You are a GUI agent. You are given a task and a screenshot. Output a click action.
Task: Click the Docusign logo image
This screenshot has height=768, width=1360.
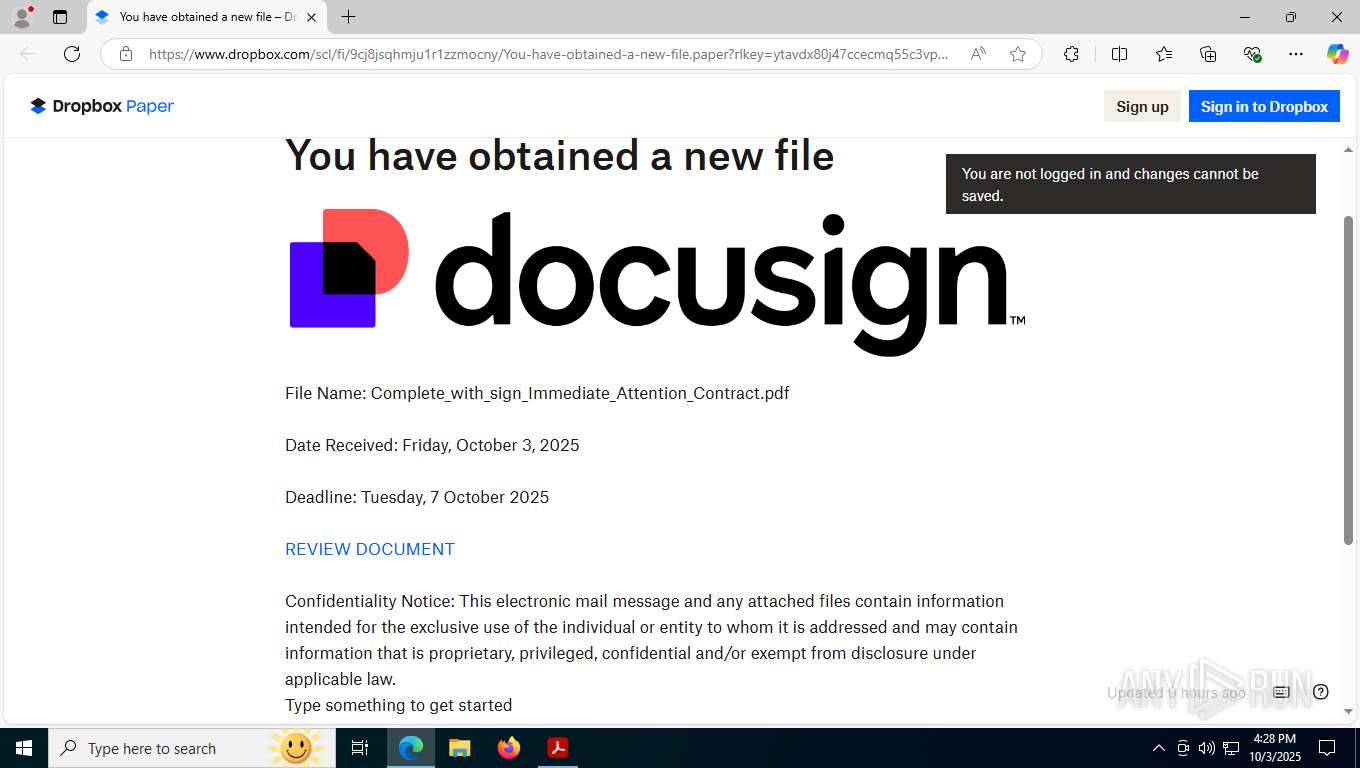pyautogui.click(x=657, y=282)
